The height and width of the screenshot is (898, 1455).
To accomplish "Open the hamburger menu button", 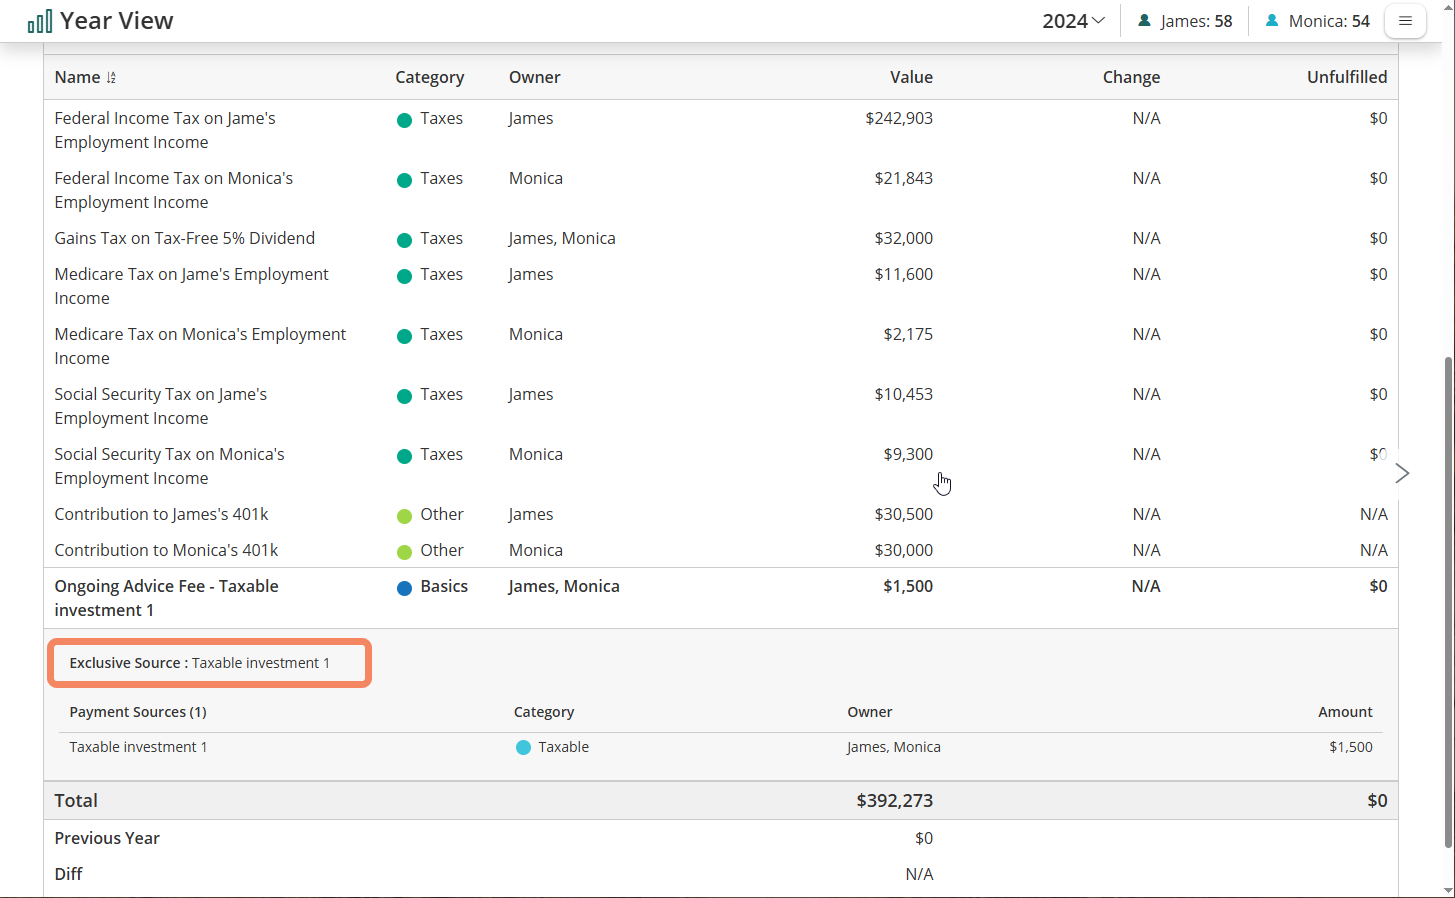I will point(1405,21).
